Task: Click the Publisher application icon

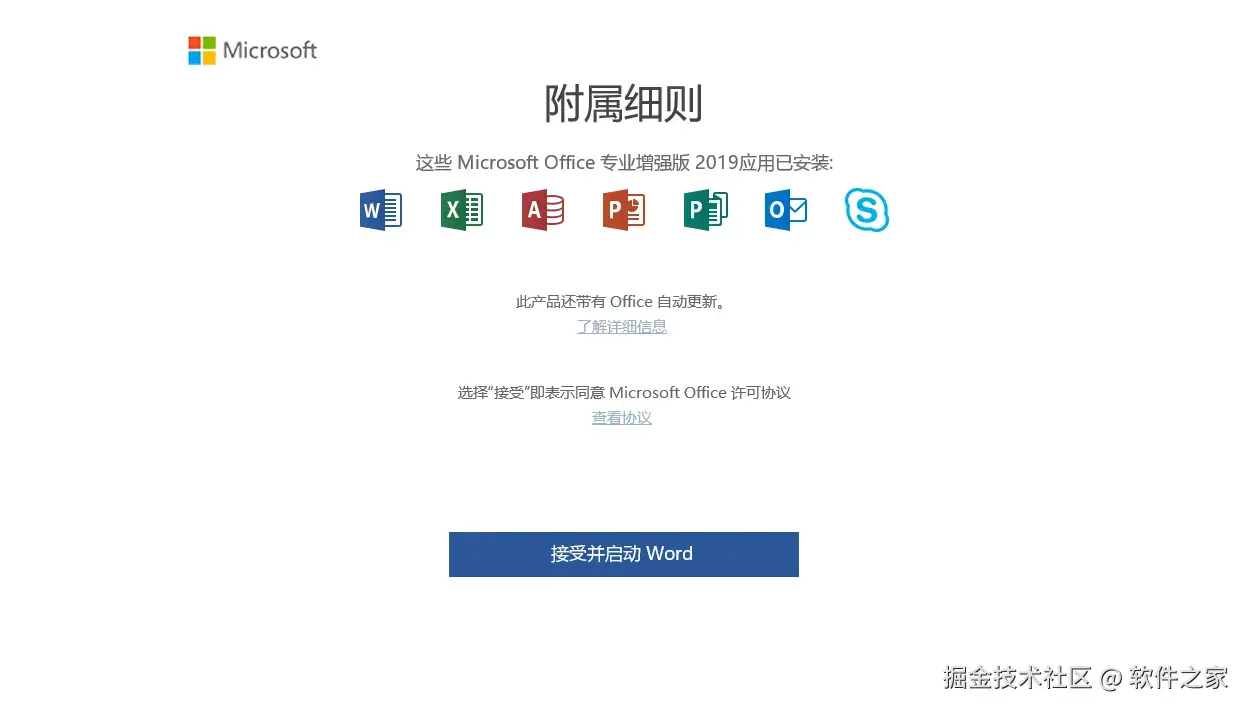Action: (x=705, y=210)
